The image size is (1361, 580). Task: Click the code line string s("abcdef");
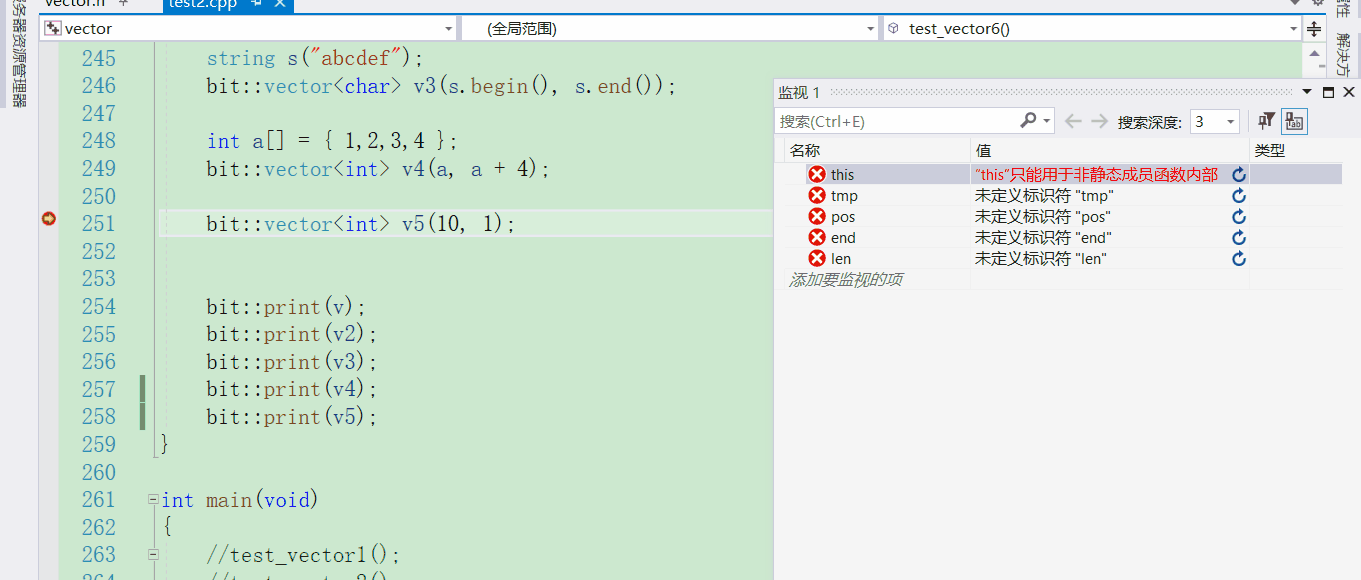click(x=315, y=59)
